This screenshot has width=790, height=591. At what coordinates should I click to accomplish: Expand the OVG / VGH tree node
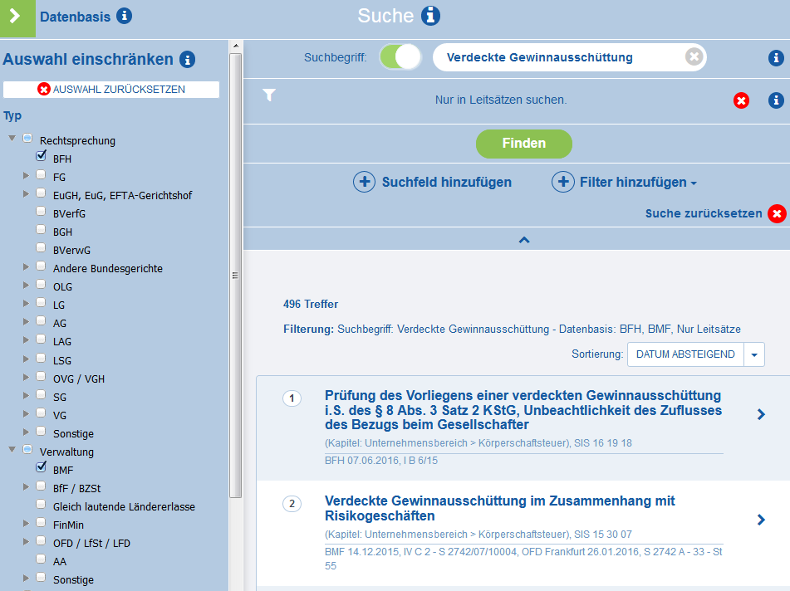point(26,377)
